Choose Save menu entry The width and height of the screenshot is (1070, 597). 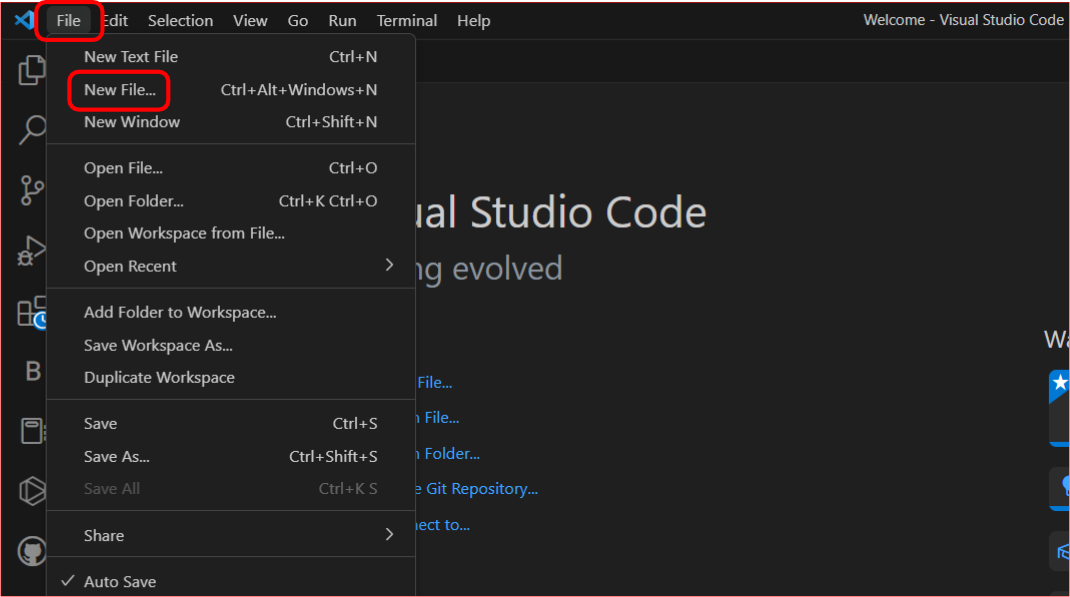pos(231,423)
